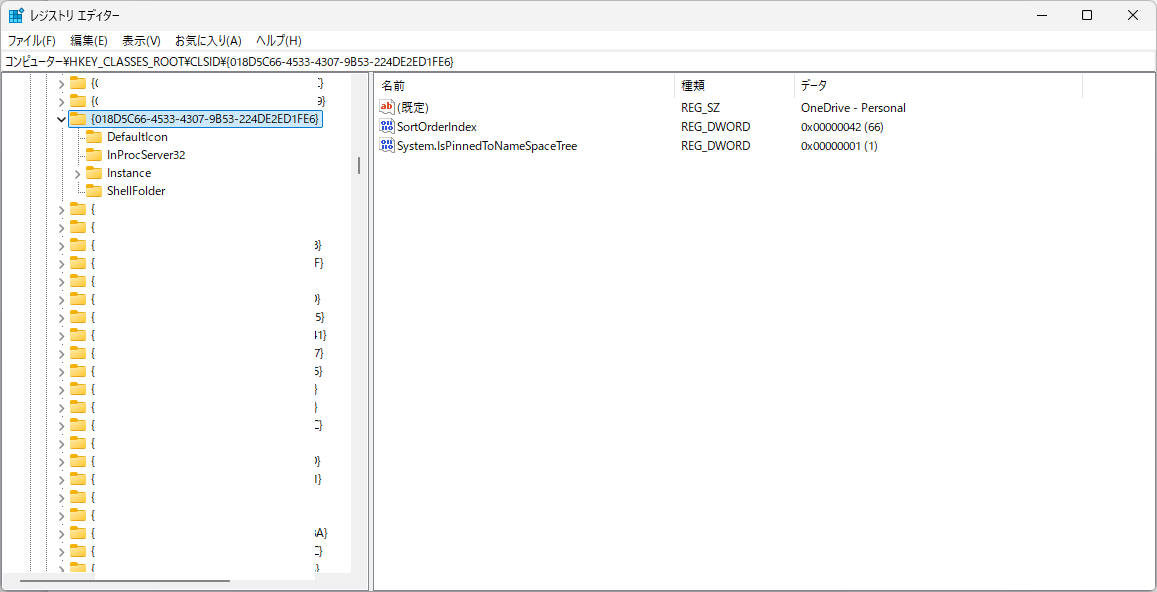Click the DWORD icon beside System.IsPinnedToNameSpaceTree
The height and width of the screenshot is (592, 1157).
point(387,145)
